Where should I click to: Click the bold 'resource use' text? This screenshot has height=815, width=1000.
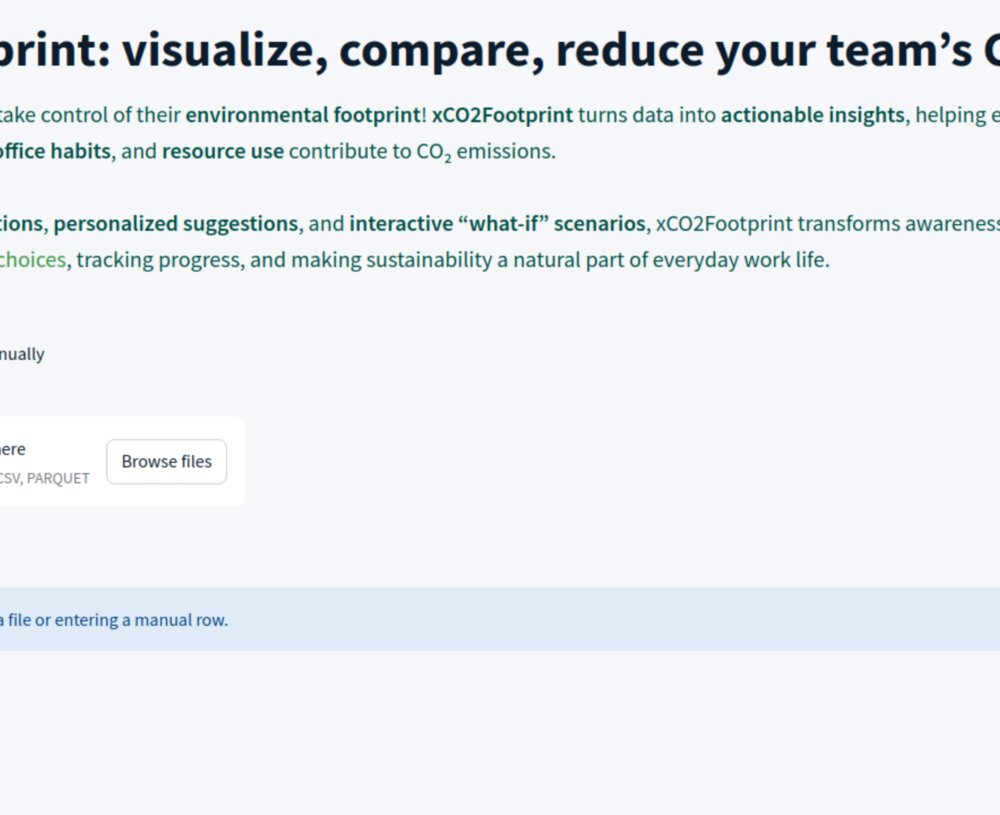(223, 153)
